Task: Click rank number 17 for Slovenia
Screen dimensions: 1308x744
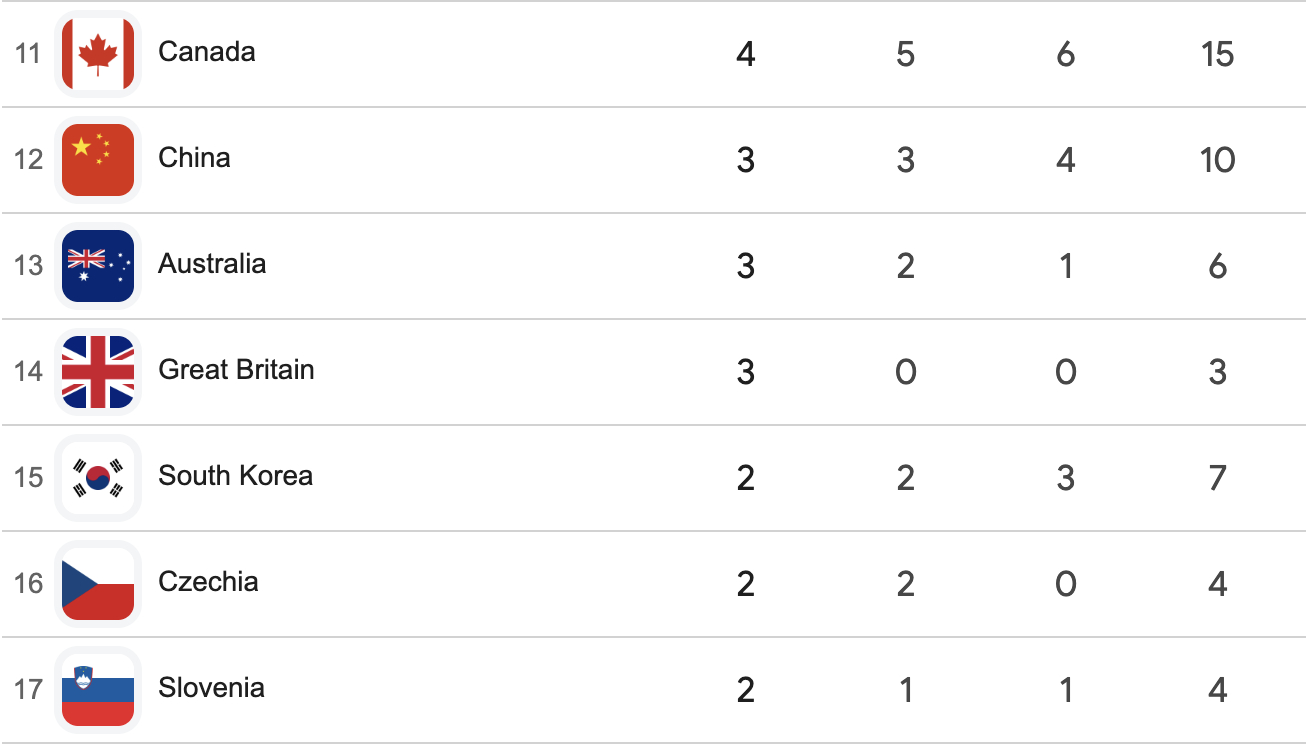Action: coord(29,690)
